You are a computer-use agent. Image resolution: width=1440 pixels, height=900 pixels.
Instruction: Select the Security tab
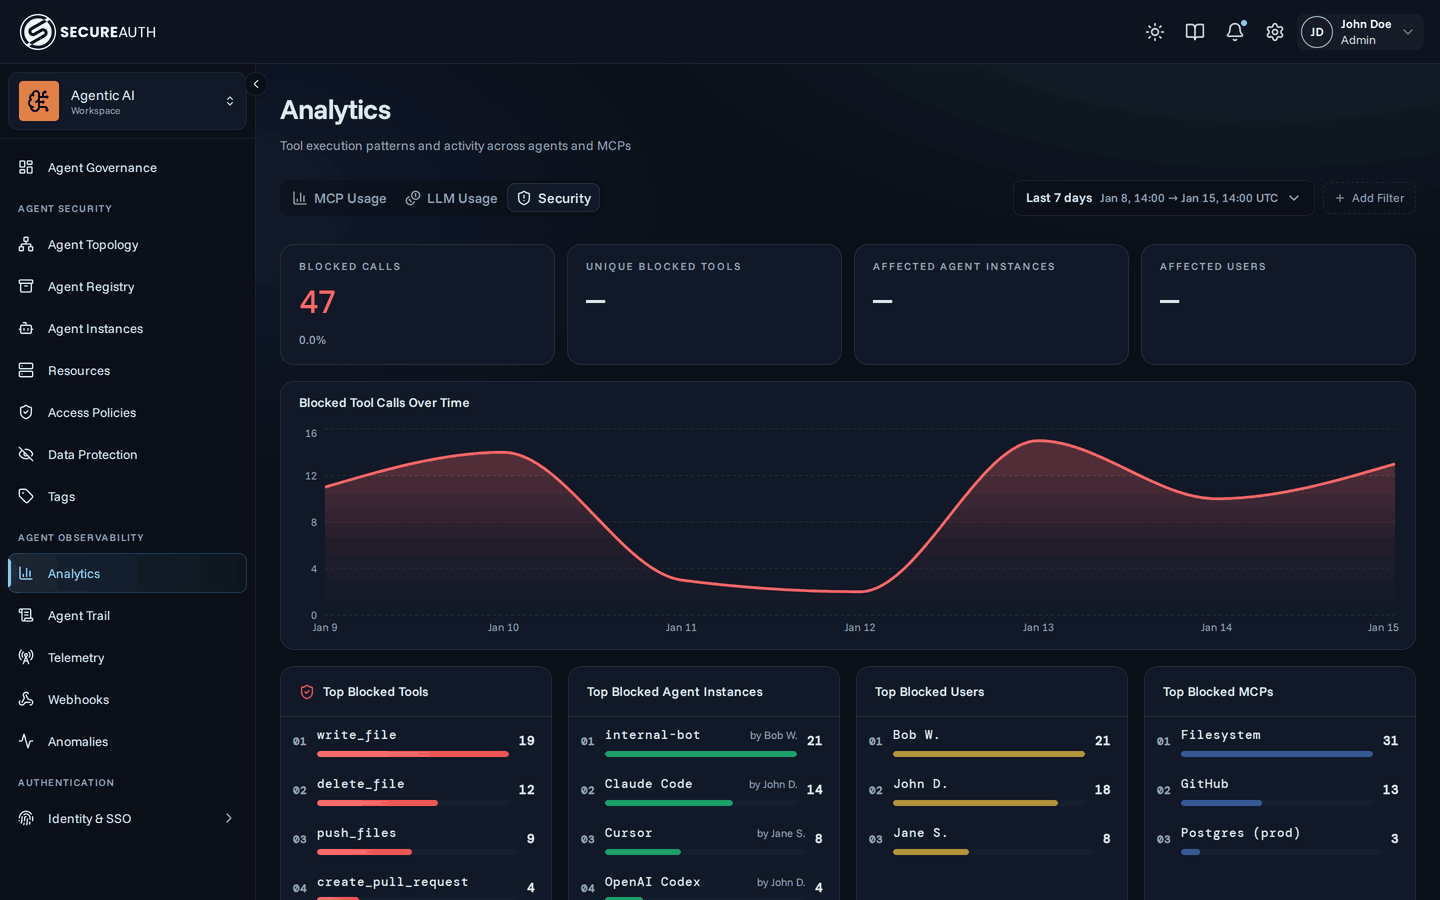553,198
